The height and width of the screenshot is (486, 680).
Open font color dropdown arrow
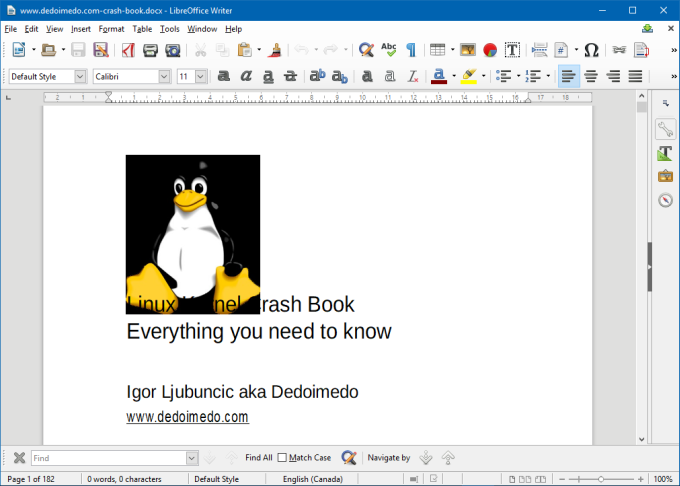[454, 76]
